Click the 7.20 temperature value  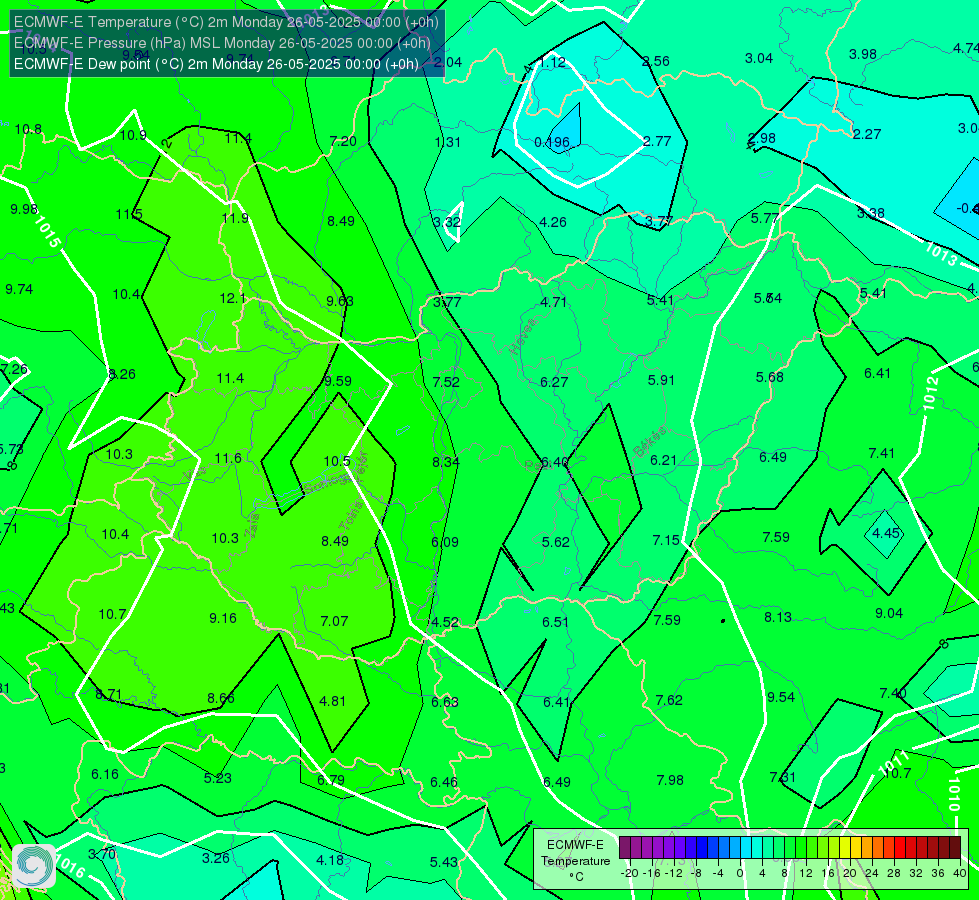pyautogui.click(x=343, y=142)
